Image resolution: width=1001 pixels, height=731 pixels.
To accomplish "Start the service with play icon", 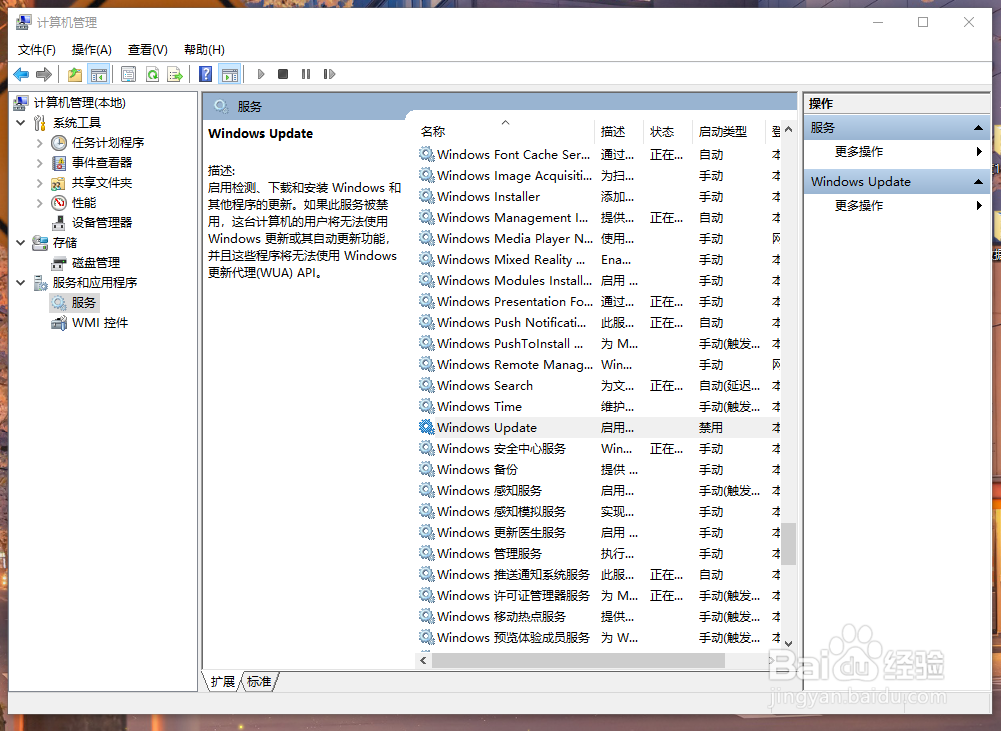I will (260, 74).
